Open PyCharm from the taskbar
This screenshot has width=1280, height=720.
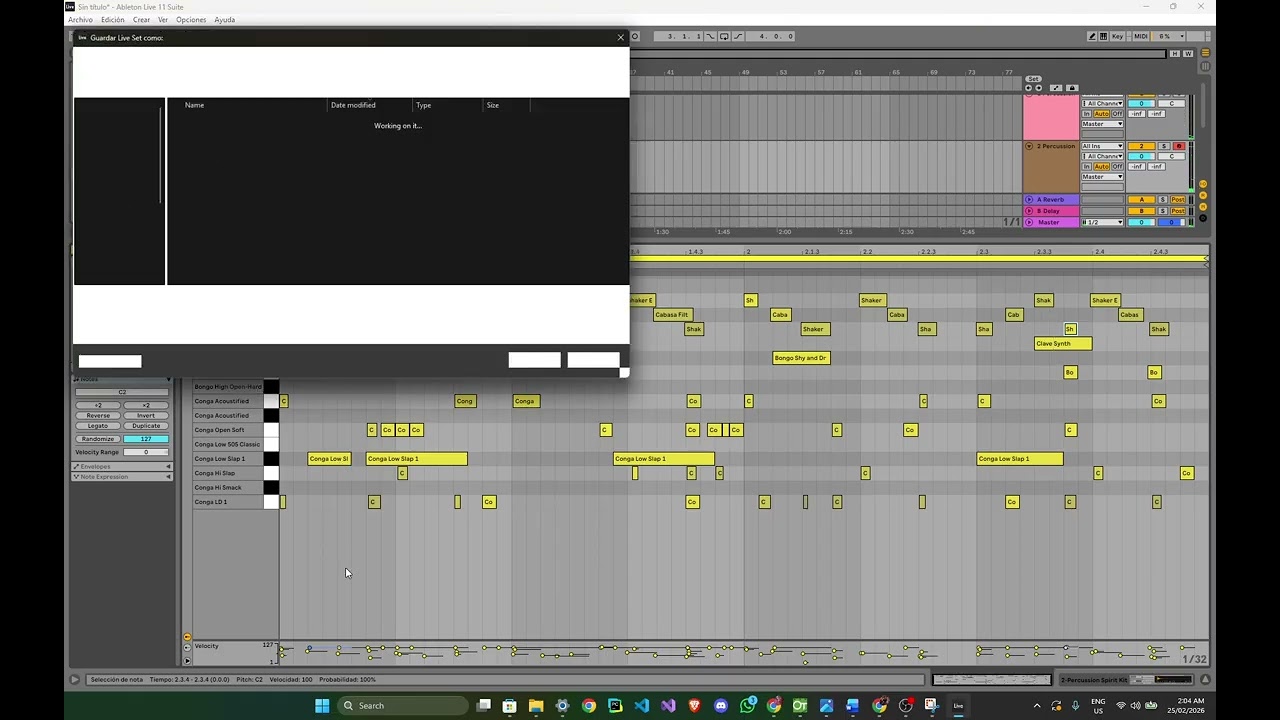coord(615,705)
